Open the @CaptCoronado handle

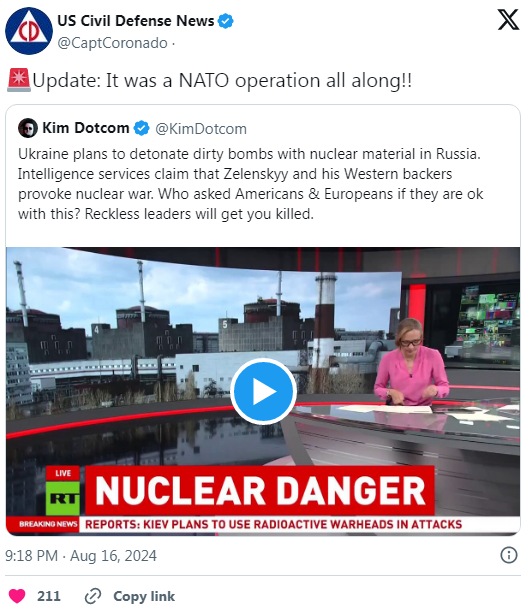click(x=113, y=43)
